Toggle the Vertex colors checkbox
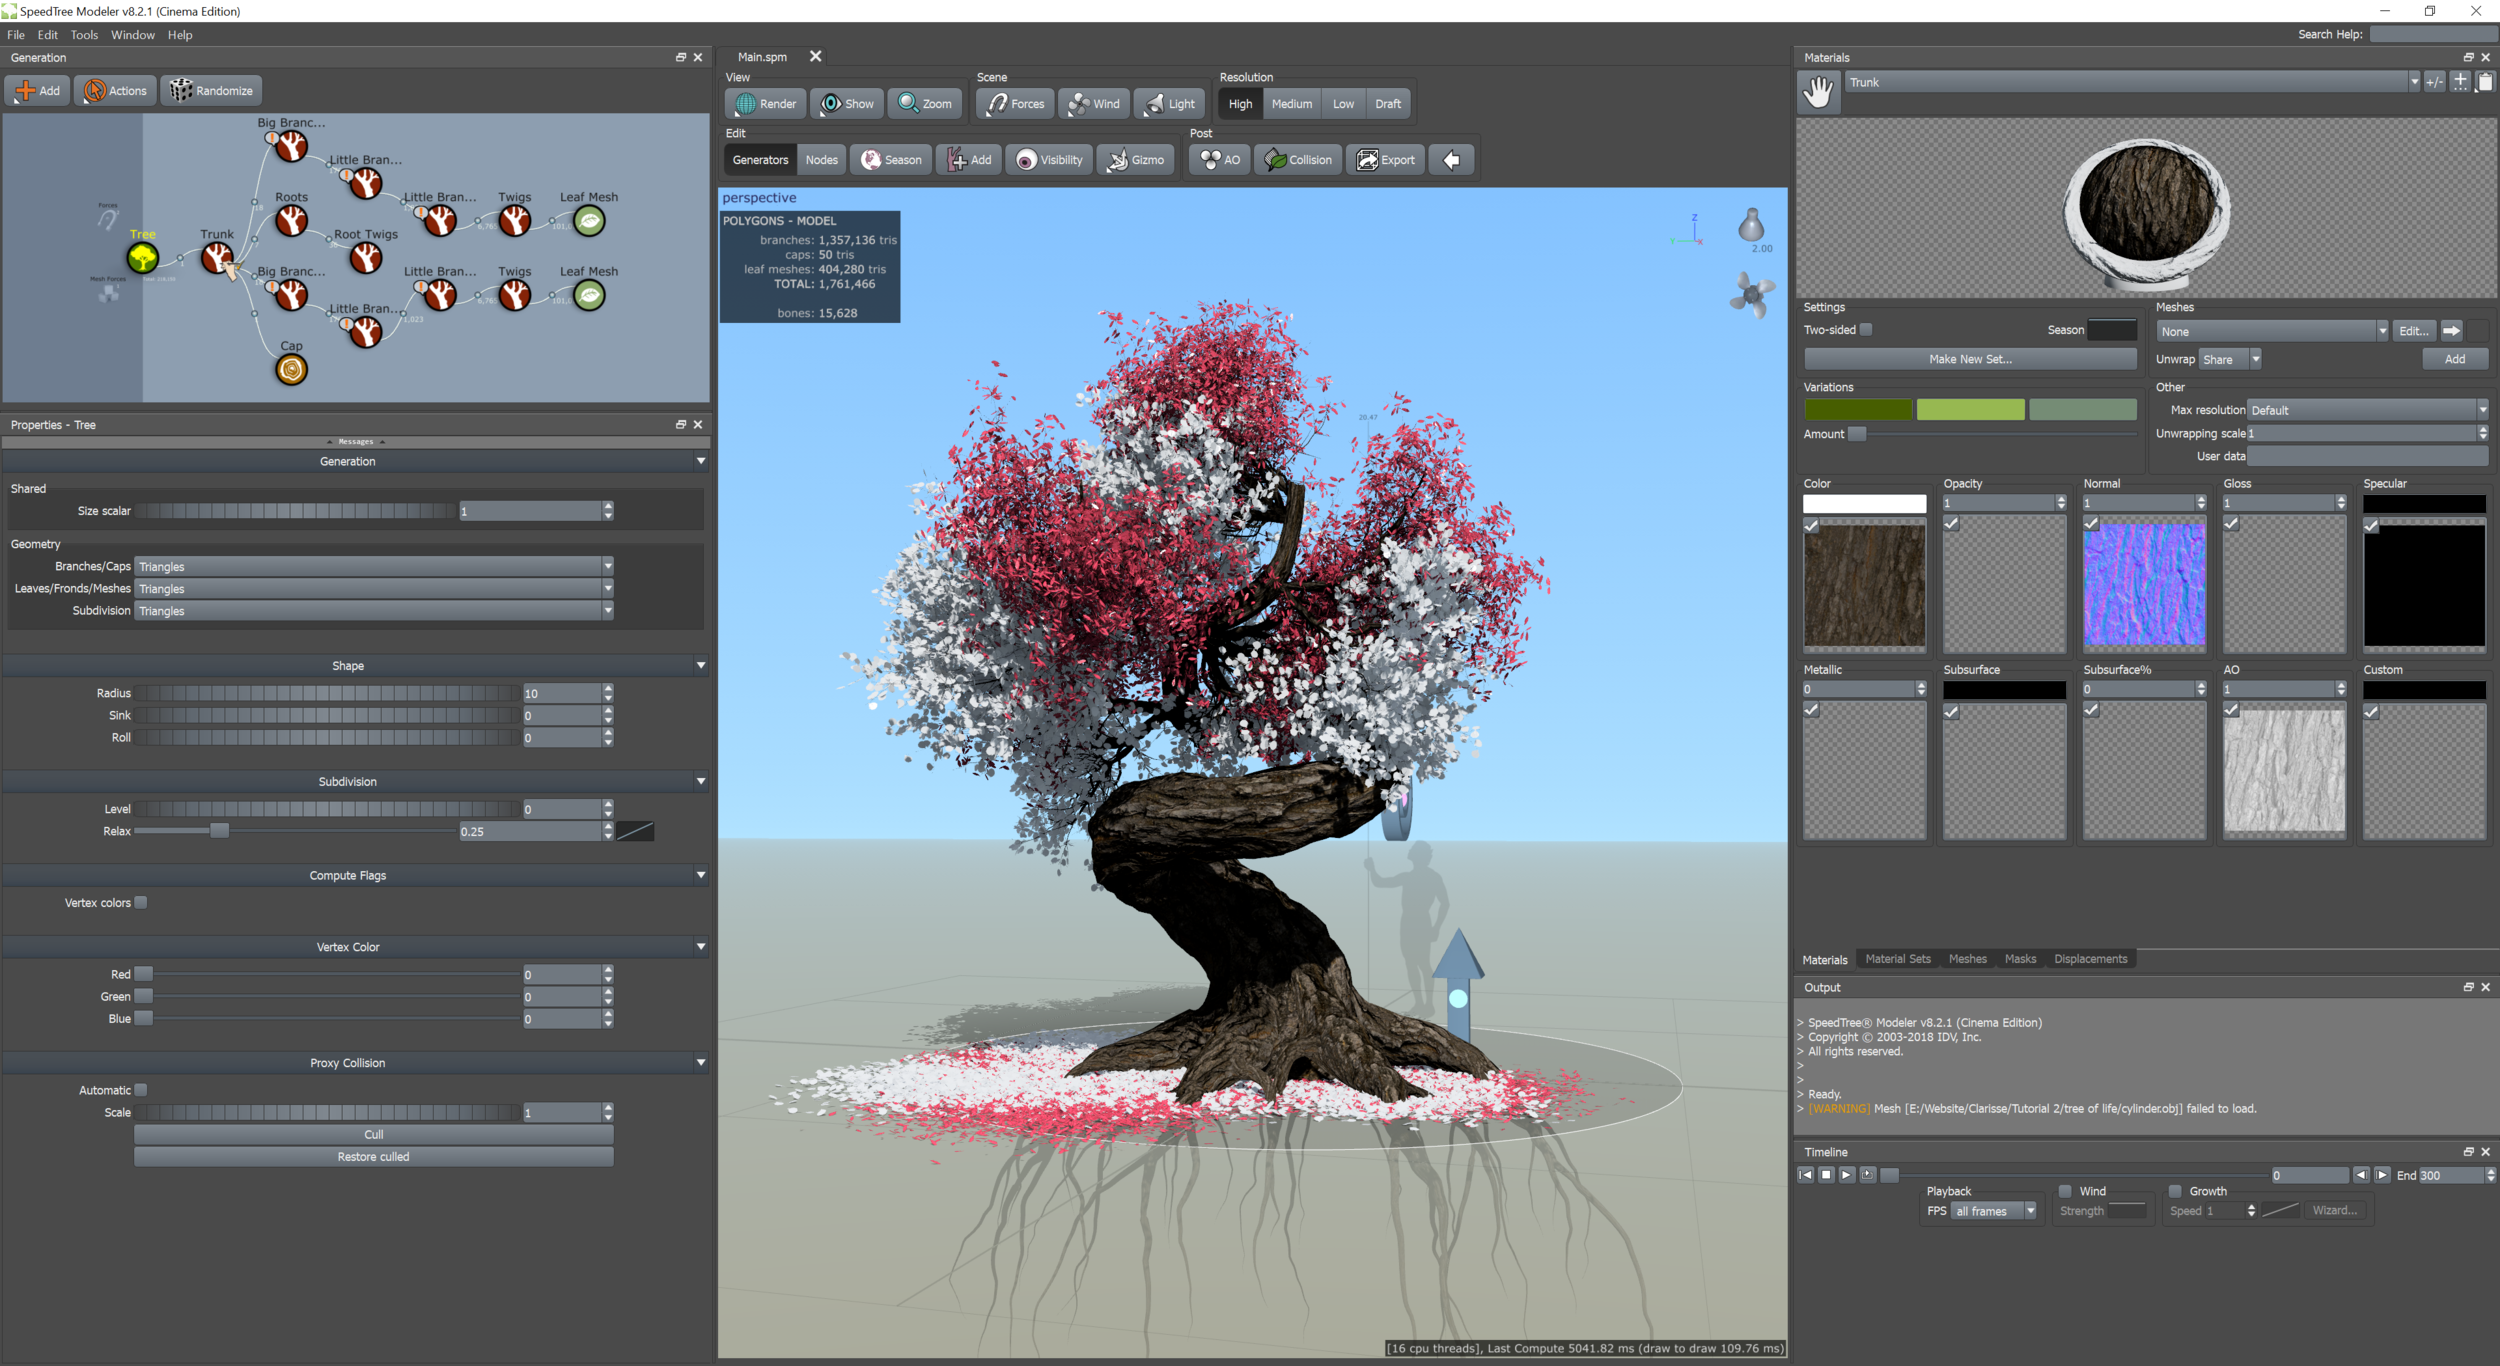2500x1366 pixels. pos(141,902)
